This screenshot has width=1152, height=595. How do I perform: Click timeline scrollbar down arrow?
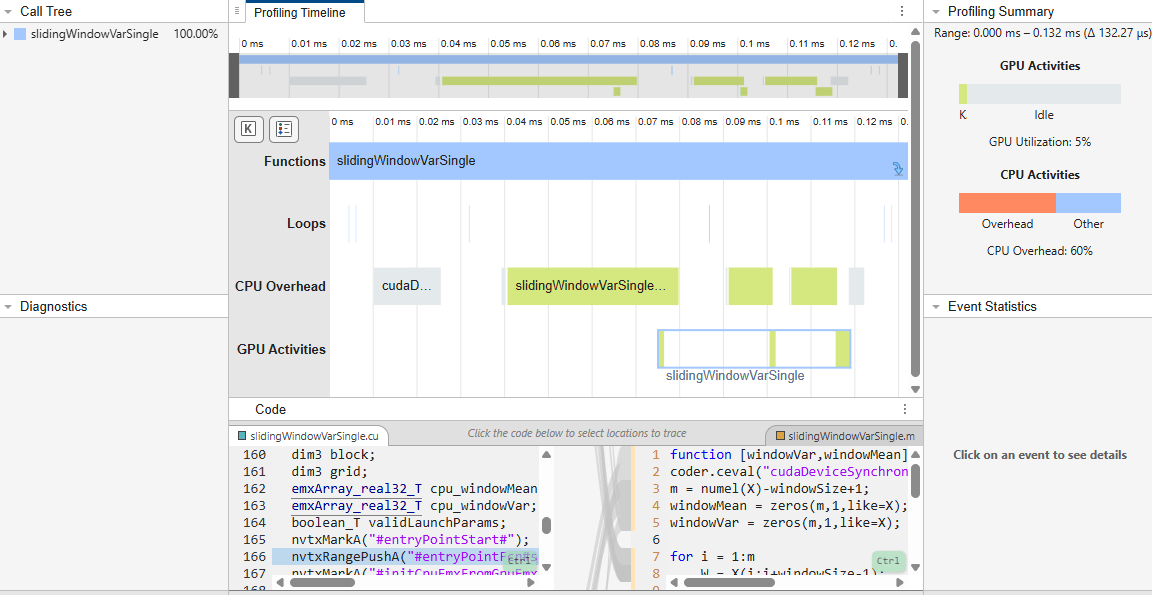pos(915,389)
